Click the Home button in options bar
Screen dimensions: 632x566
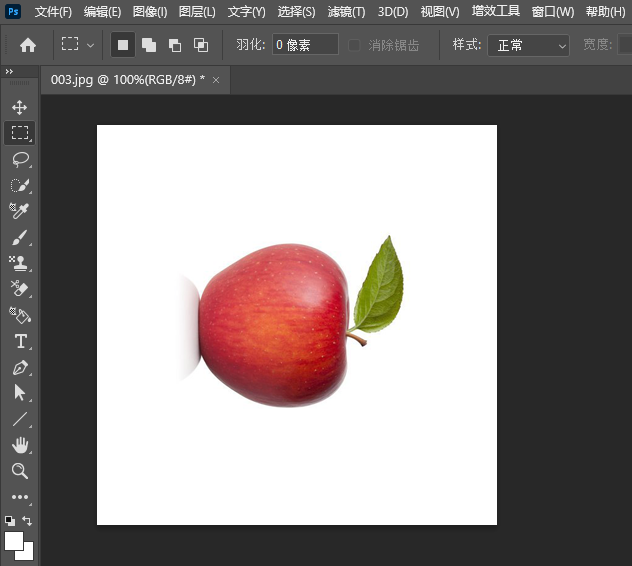click(x=28, y=45)
